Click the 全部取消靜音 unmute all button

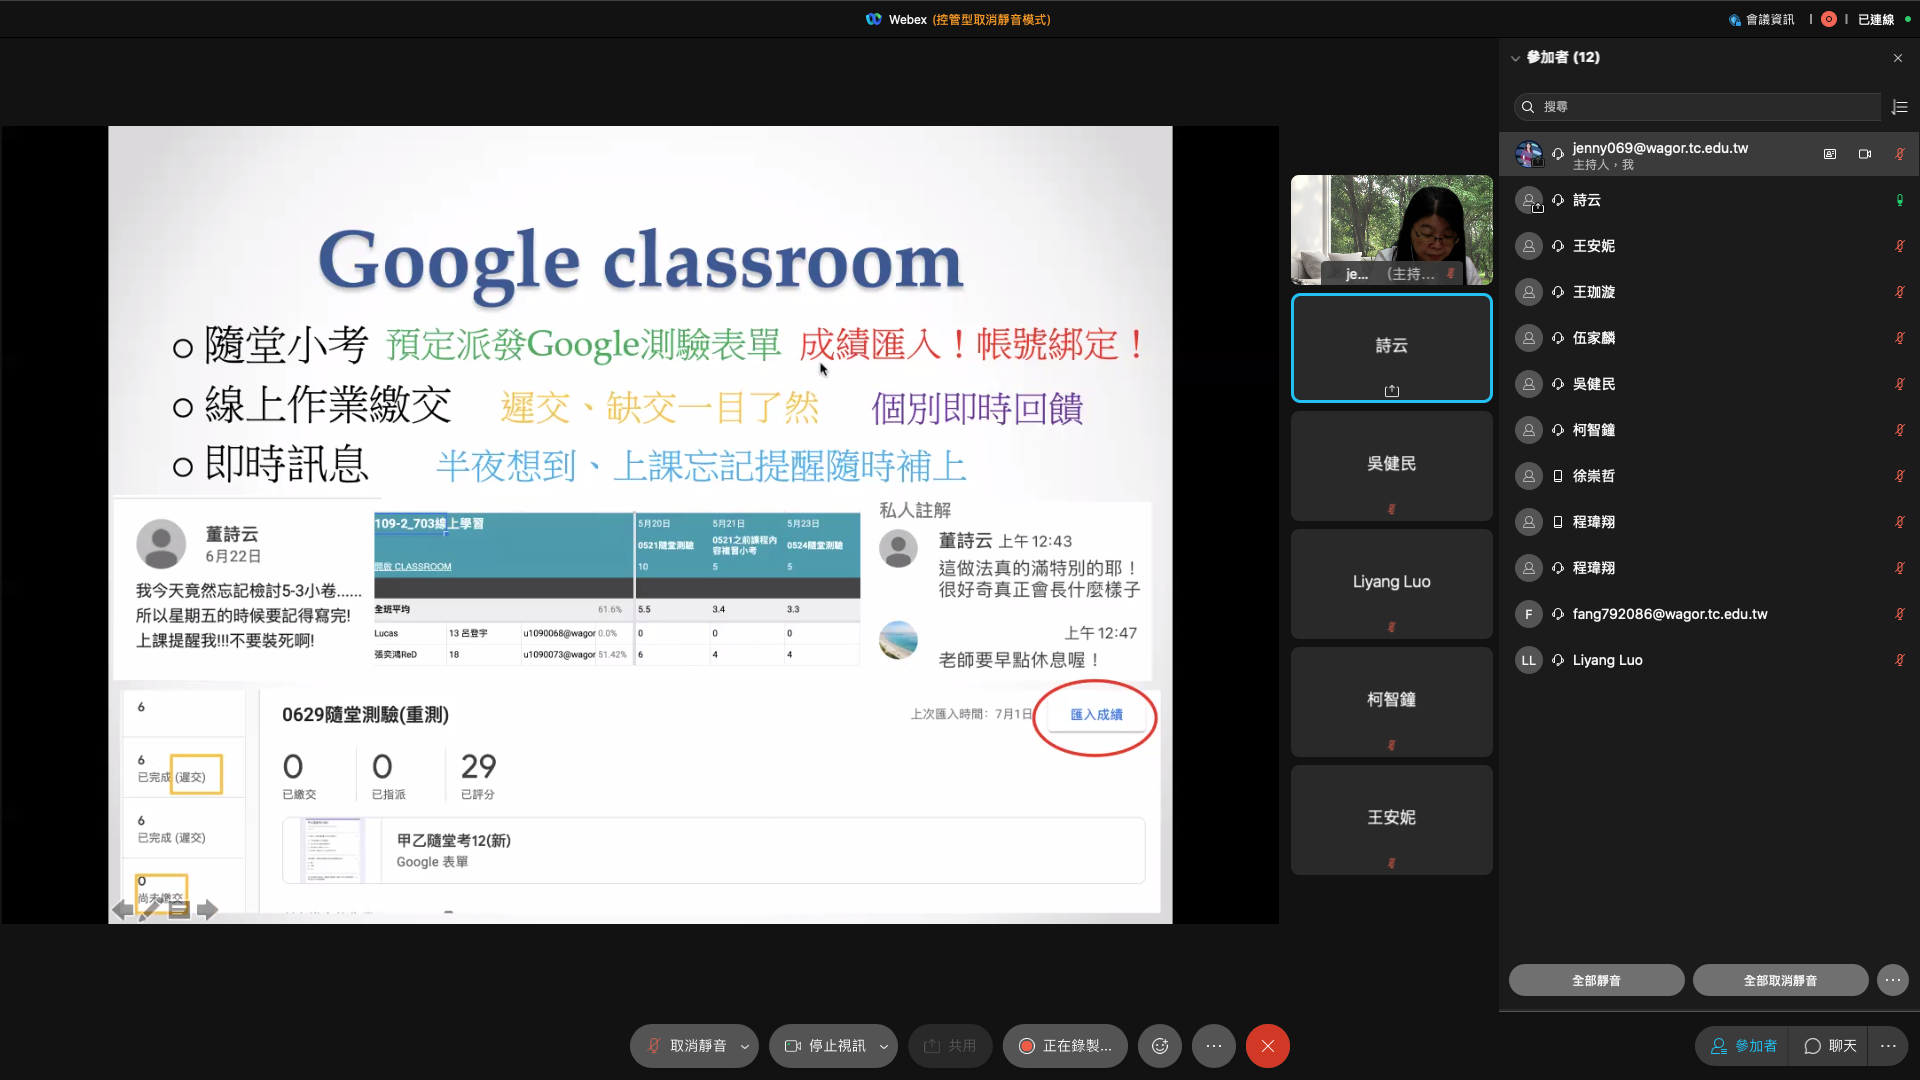(x=1780, y=980)
